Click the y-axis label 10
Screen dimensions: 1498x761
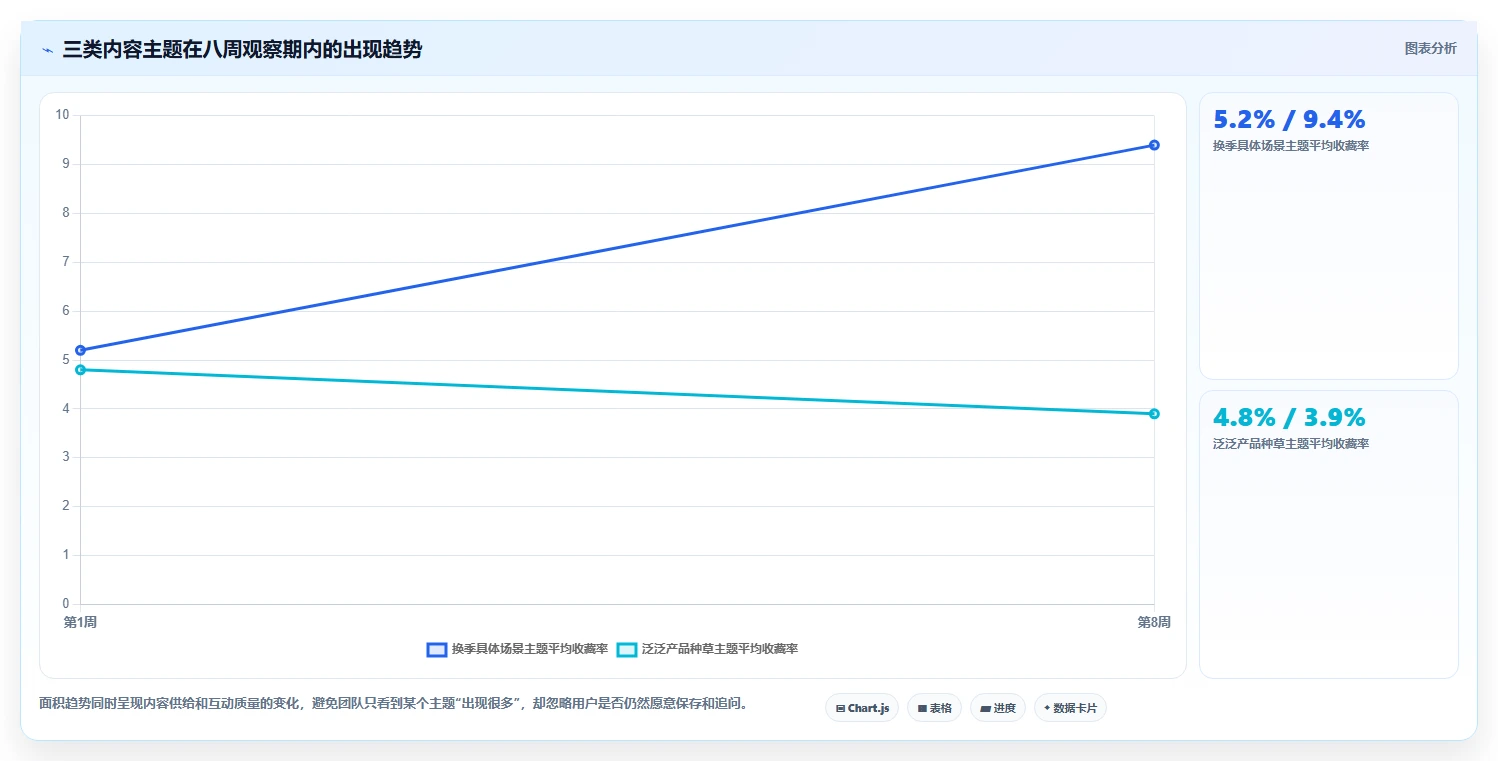coord(63,115)
